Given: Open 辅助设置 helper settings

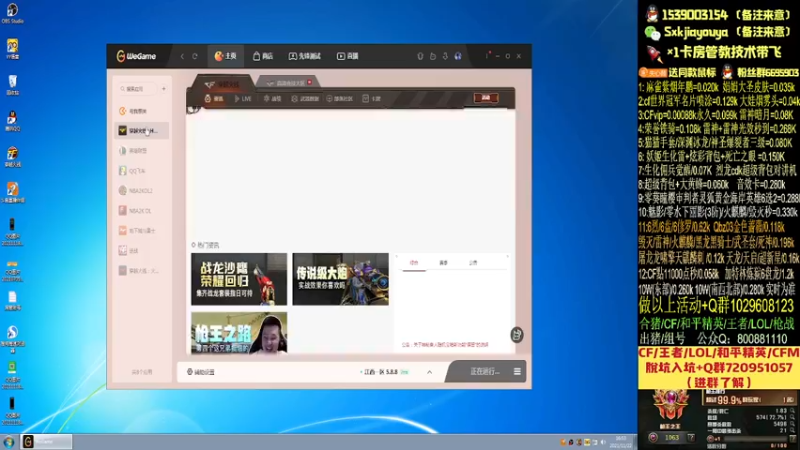Looking at the screenshot, I should pyautogui.click(x=201, y=372).
